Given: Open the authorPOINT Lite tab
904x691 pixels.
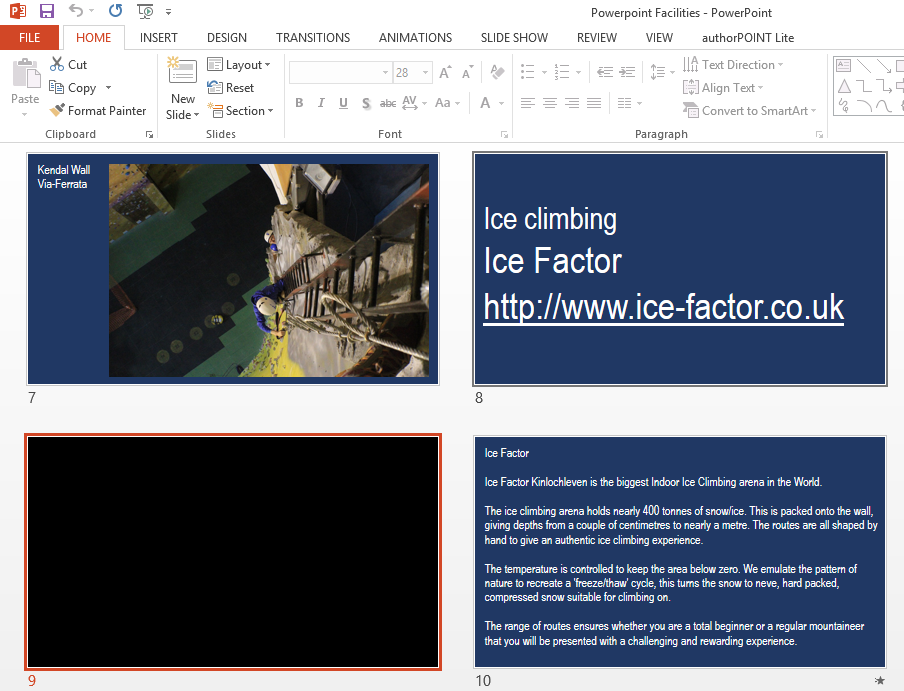Looking at the screenshot, I should (x=748, y=37).
